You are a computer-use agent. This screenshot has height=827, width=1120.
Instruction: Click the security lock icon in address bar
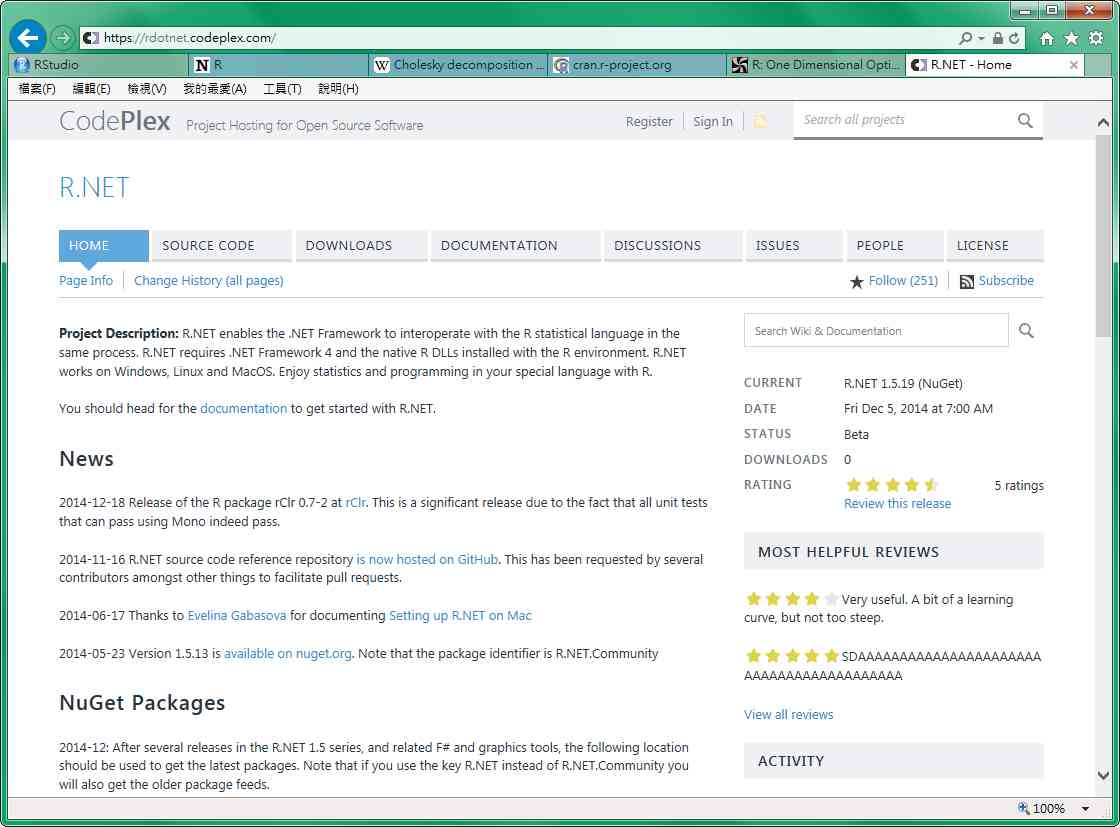(x=997, y=38)
